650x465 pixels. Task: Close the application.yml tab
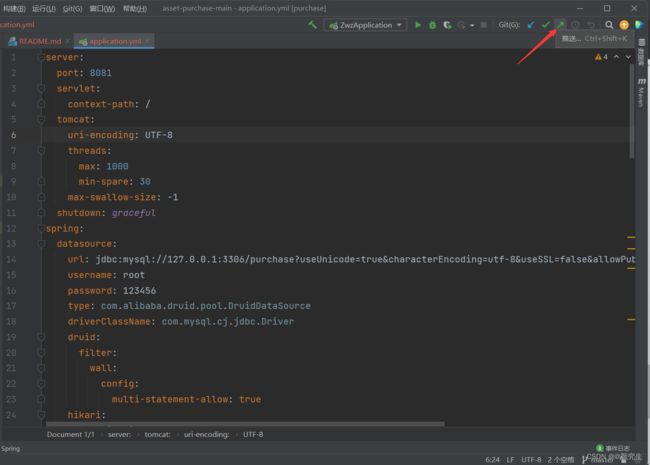[148, 41]
